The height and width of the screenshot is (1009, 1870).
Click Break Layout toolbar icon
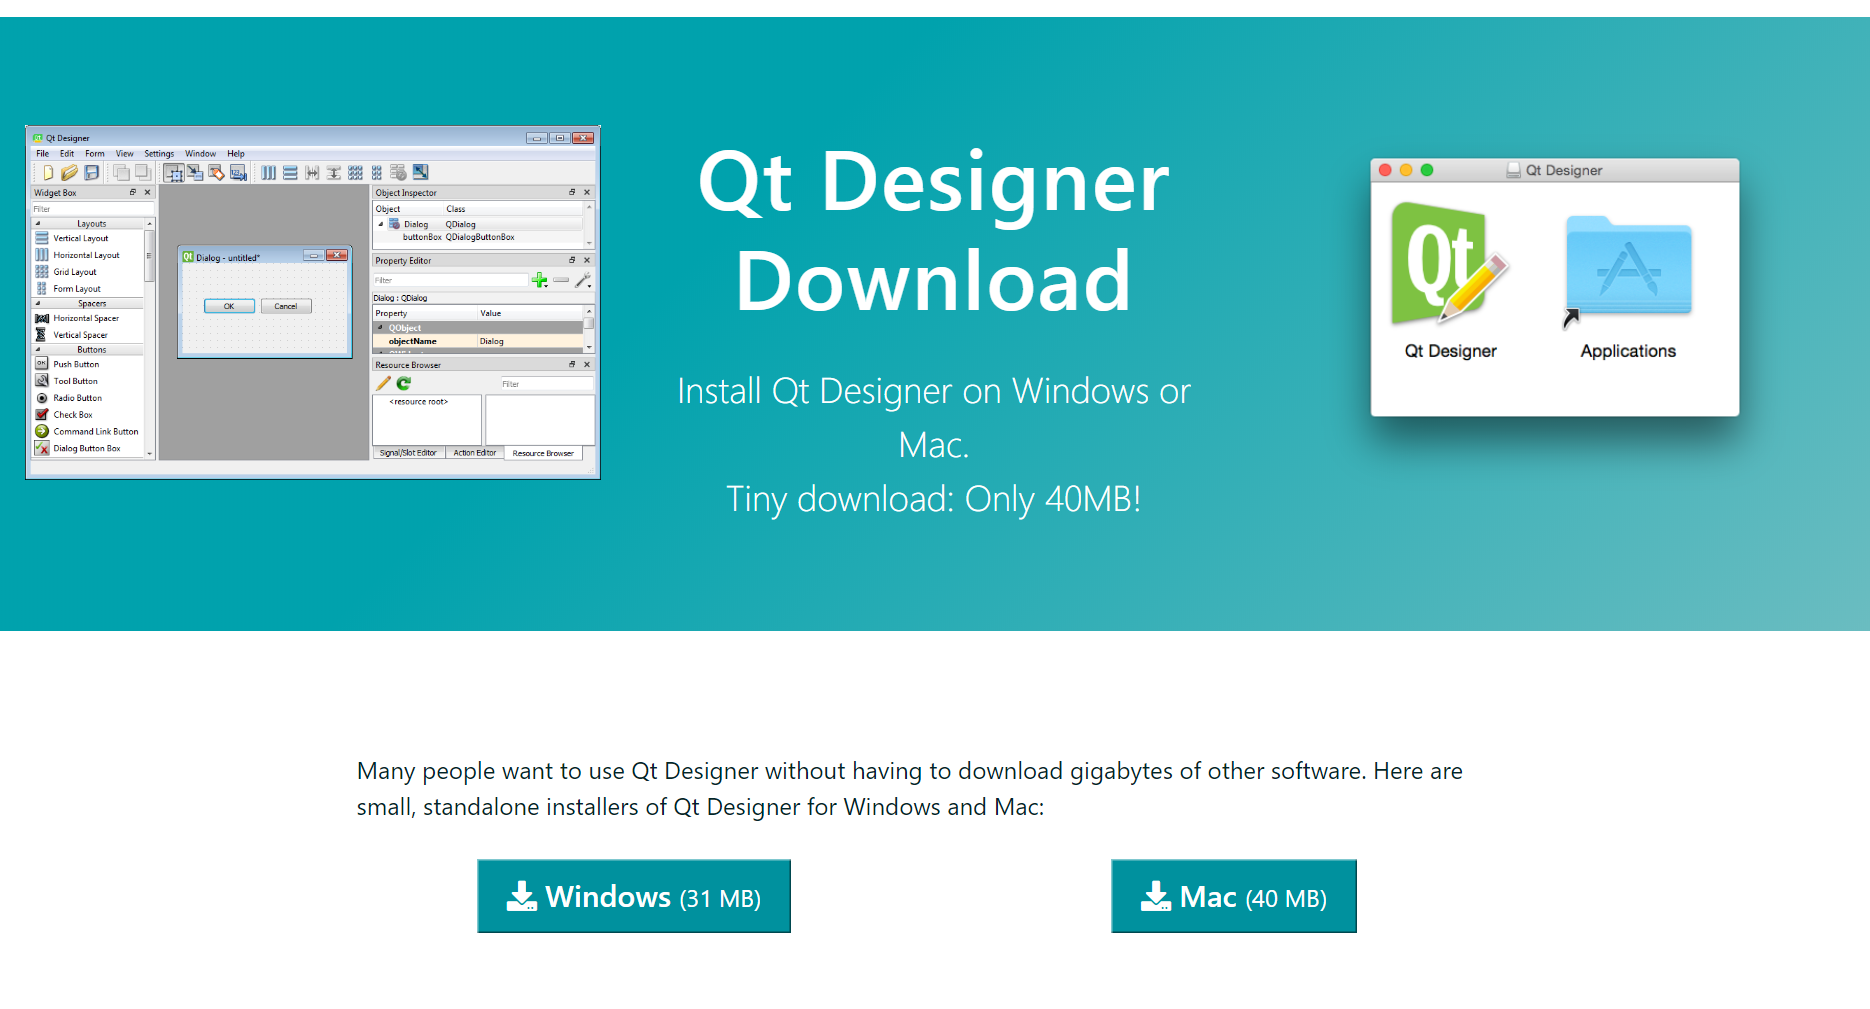(x=398, y=173)
